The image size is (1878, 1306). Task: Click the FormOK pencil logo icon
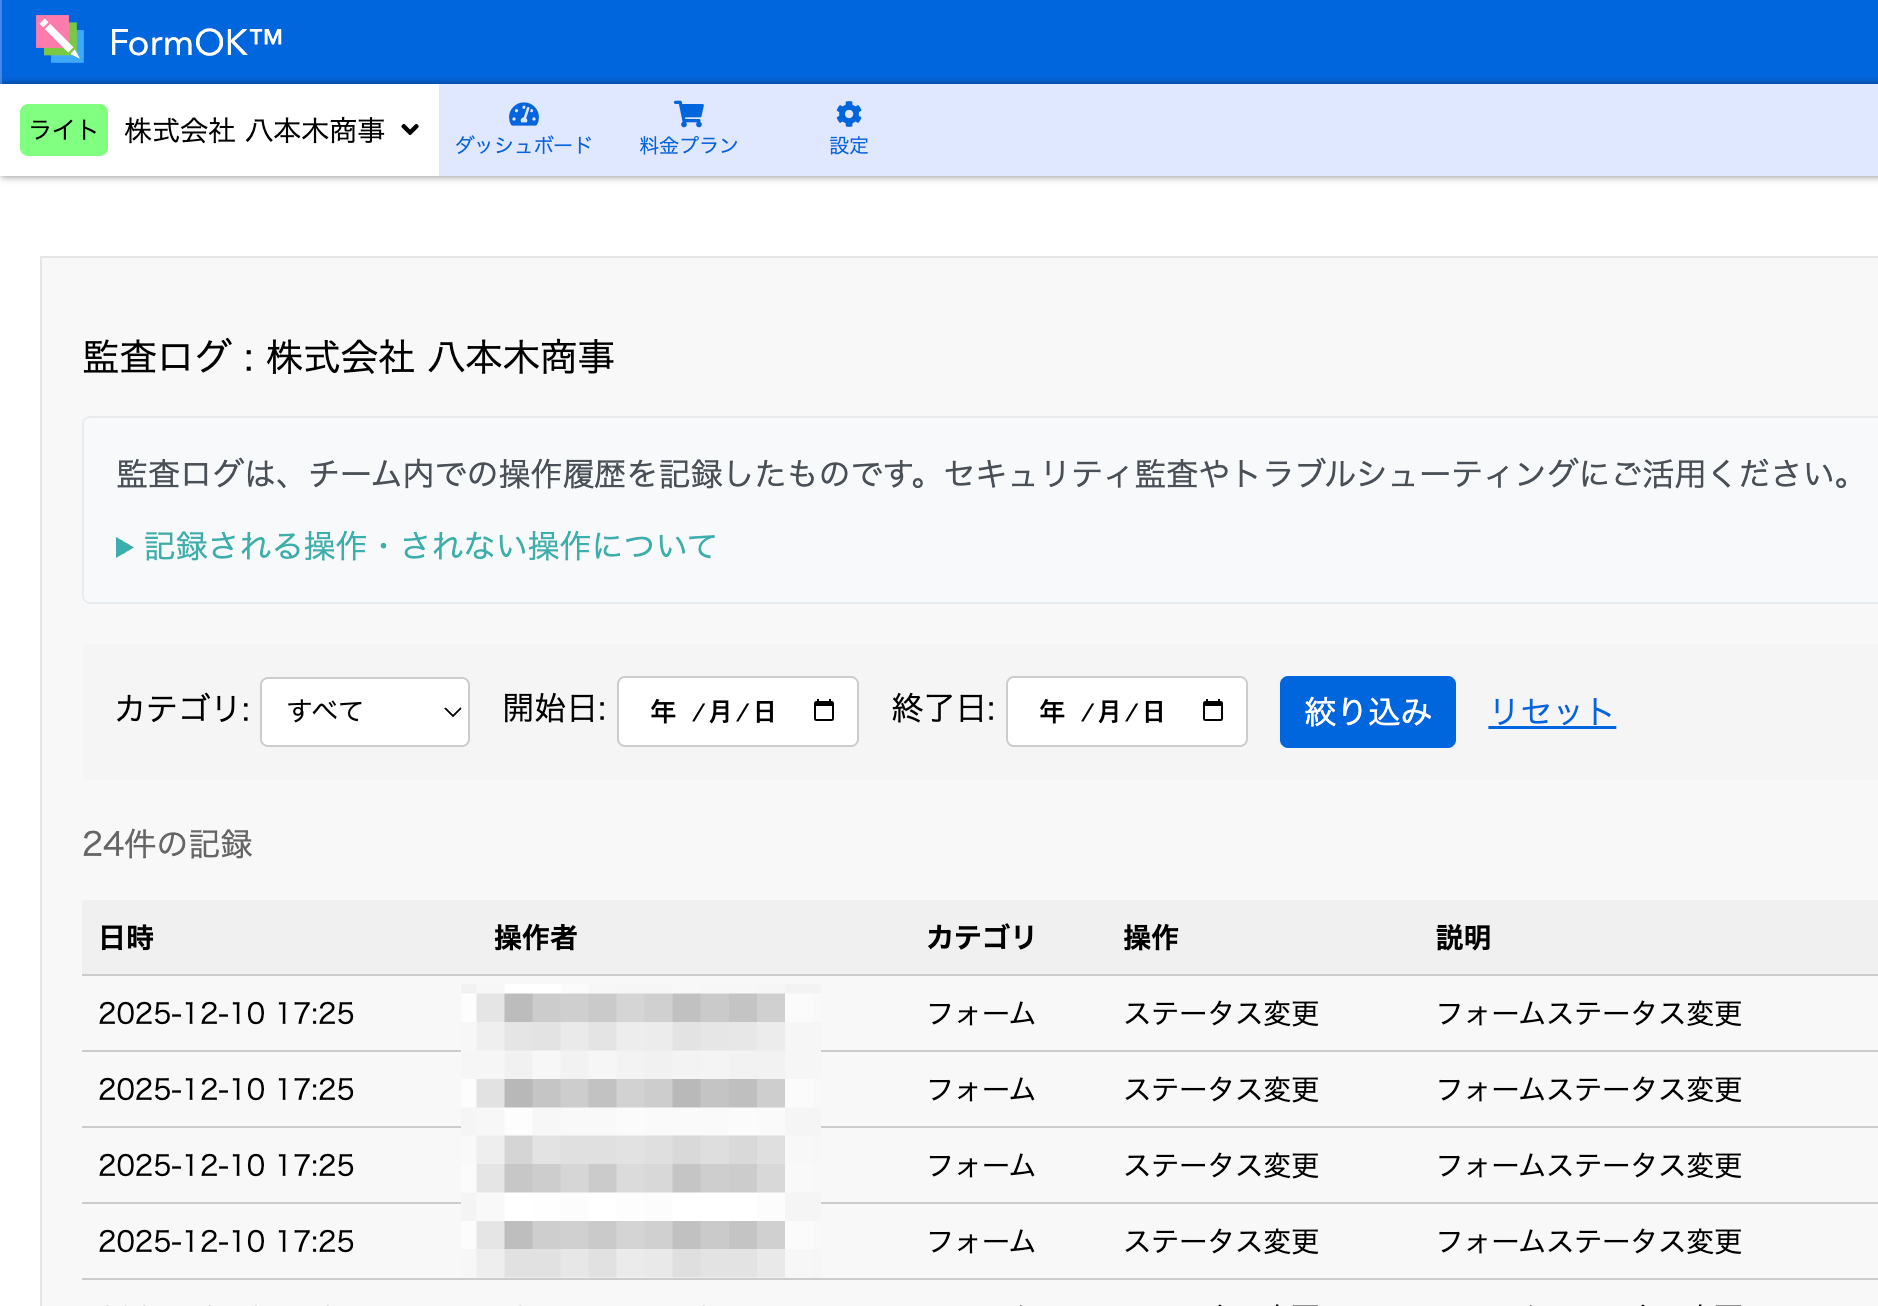pos(59,40)
